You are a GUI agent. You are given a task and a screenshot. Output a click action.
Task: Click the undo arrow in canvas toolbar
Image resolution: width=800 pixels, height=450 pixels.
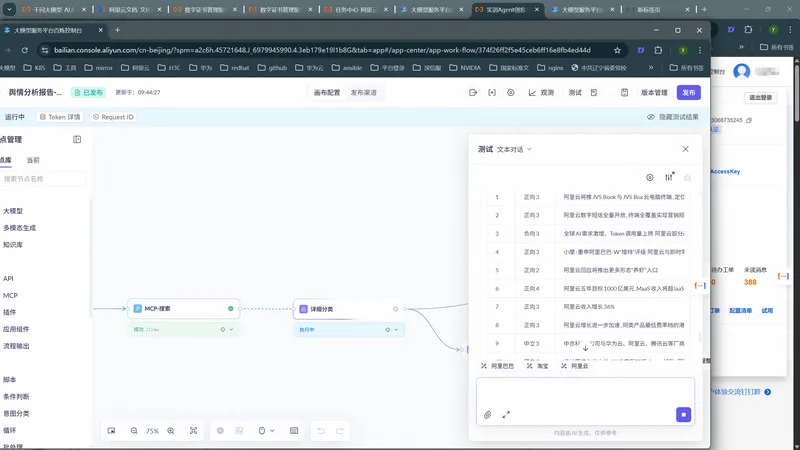point(321,431)
